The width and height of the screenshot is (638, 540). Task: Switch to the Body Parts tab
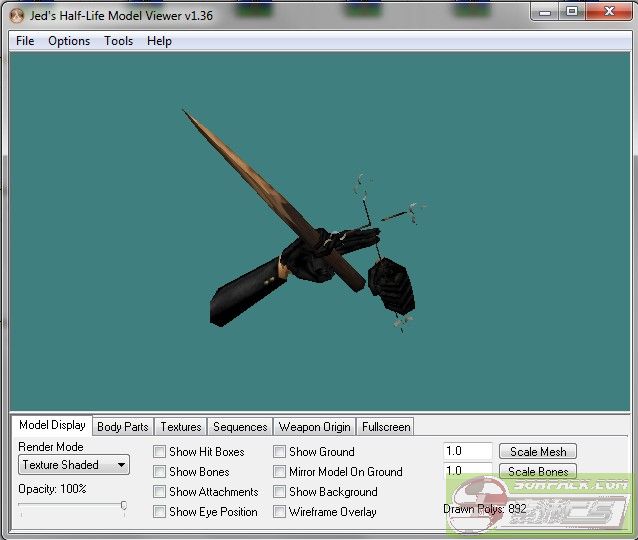click(122, 427)
